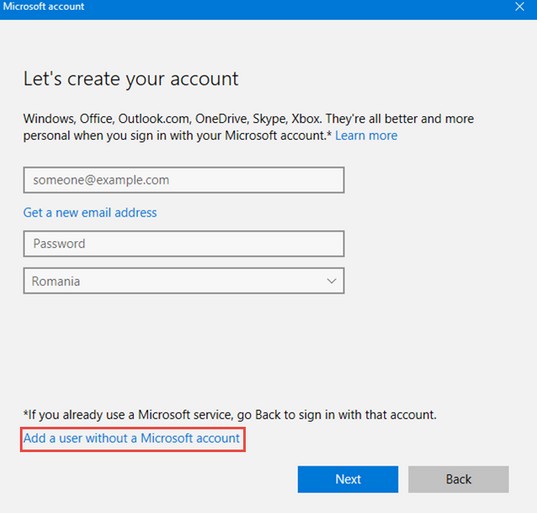Open the Learn more link
537x513 pixels.
pos(366,136)
